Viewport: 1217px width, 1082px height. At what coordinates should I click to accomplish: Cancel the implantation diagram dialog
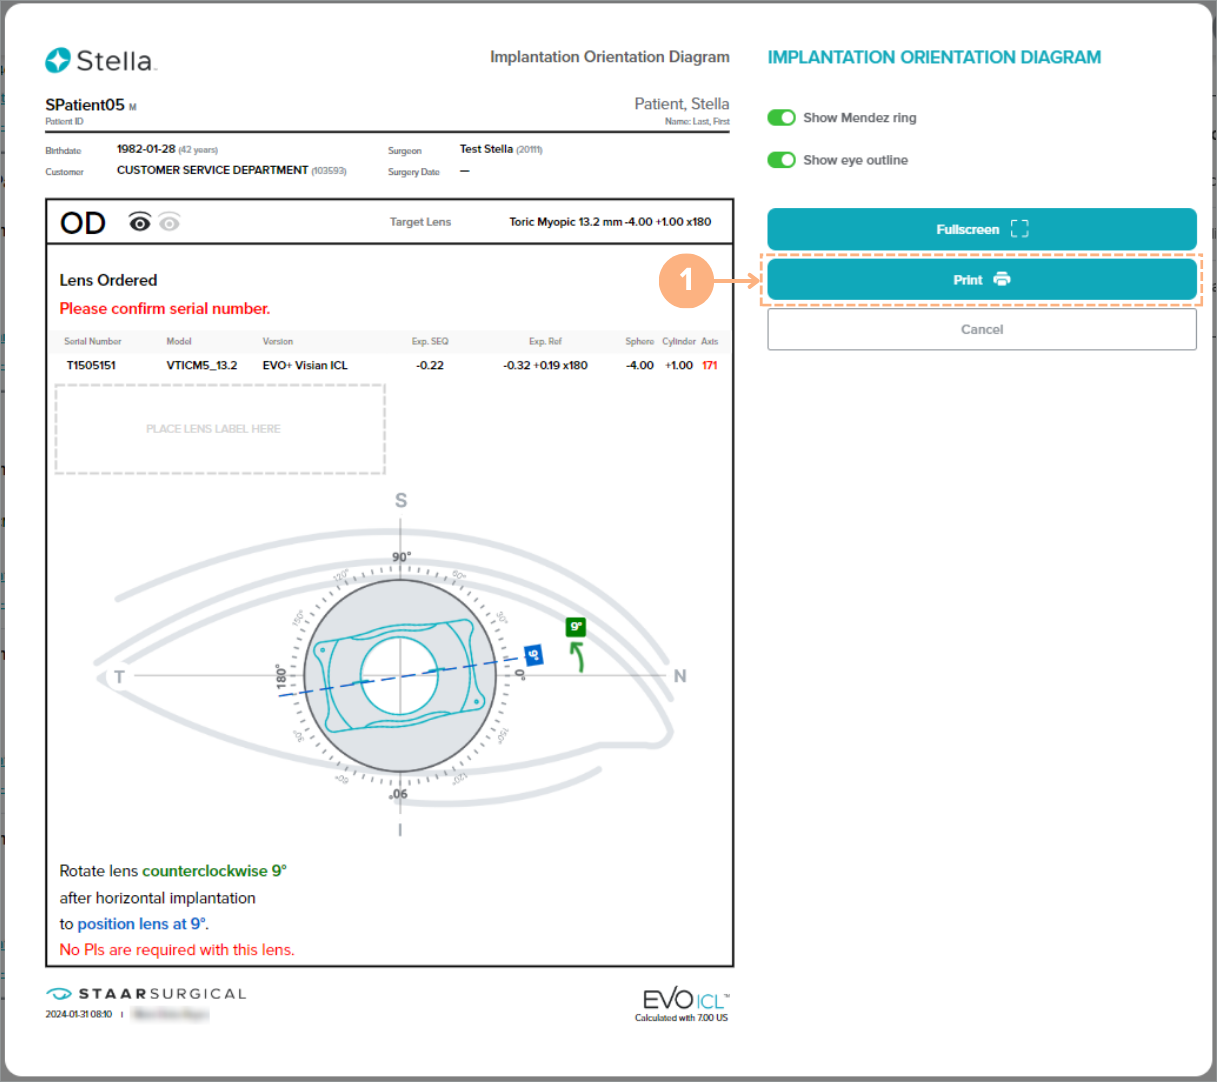coord(981,329)
